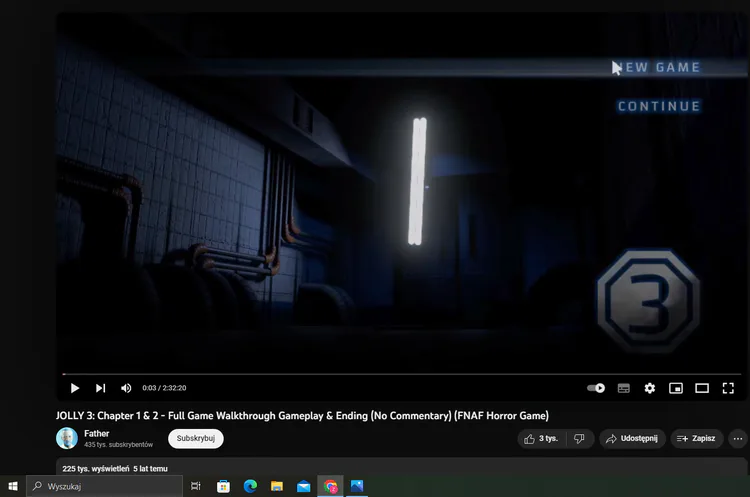Click the 225 tys. wyświetleń text
The height and width of the screenshot is (497, 750).
pyautogui.click(x=96, y=469)
